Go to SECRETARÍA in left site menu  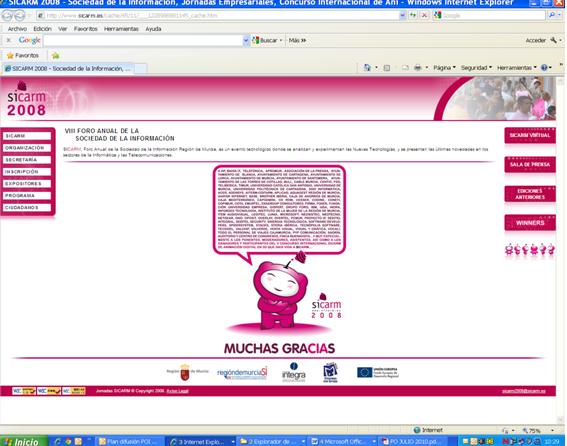pyautogui.click(x=27, y=160)
